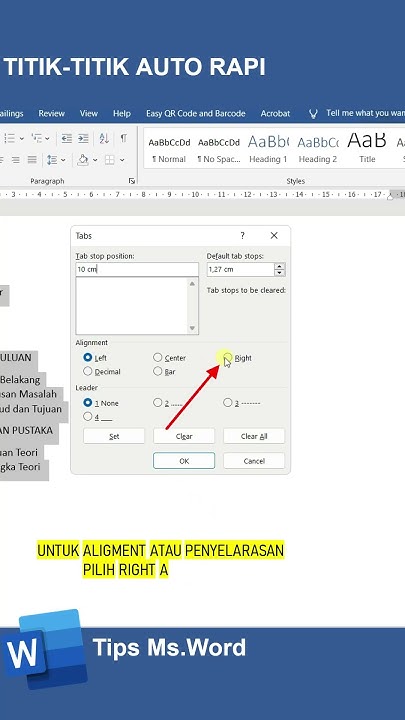Toggle Show/Hide paragraph marks icon
Image resolution: width=405 pixels, height=720 pixels.
pyautogui.click(x=124, y=138)
